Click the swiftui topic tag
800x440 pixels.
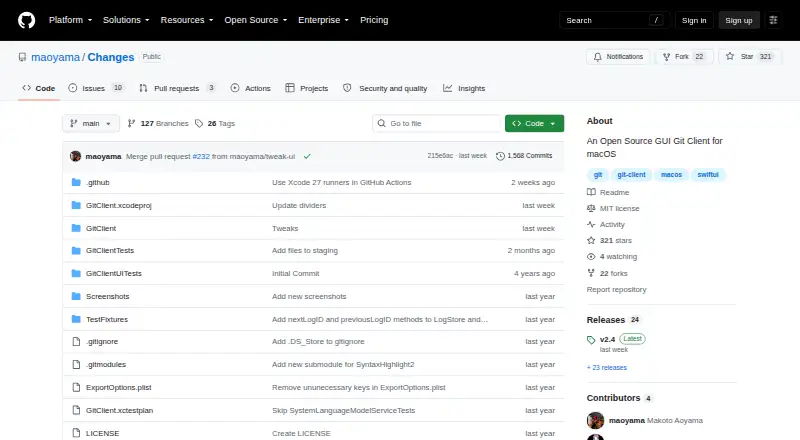click(x=708, y=175)
